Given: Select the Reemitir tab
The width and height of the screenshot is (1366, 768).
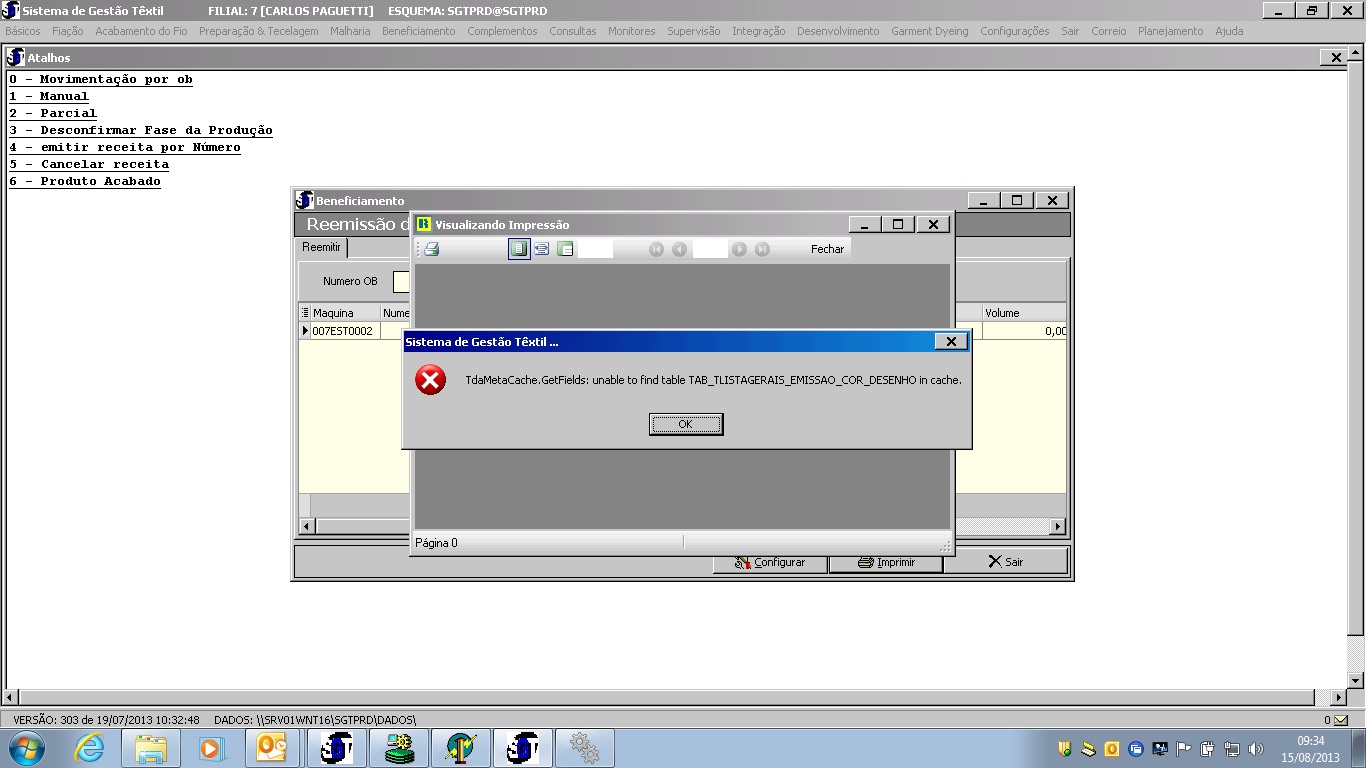Looking at the screenshot, I should pos(322,247).
